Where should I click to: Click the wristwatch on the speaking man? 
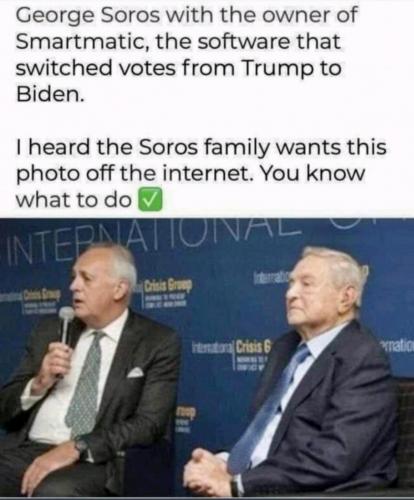[x=81, y=447]
